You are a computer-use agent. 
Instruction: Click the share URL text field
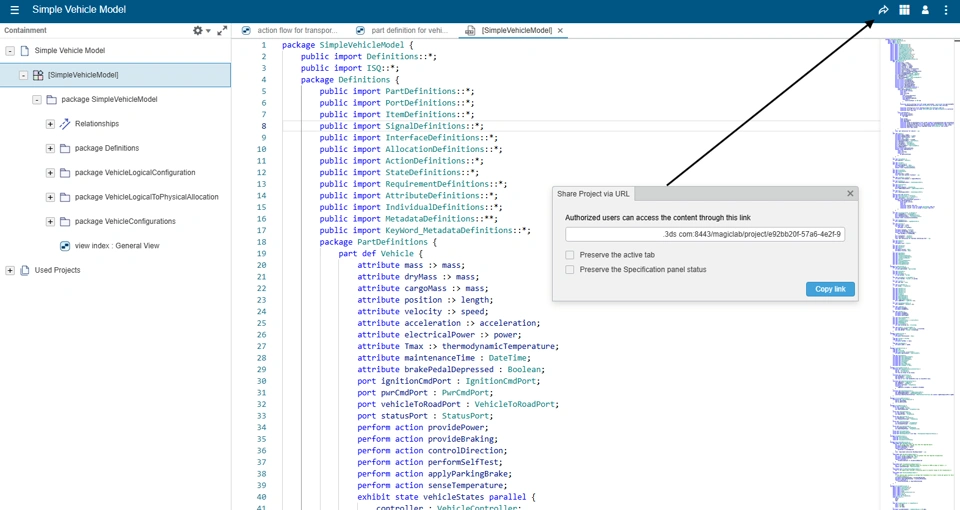(705, 234)
